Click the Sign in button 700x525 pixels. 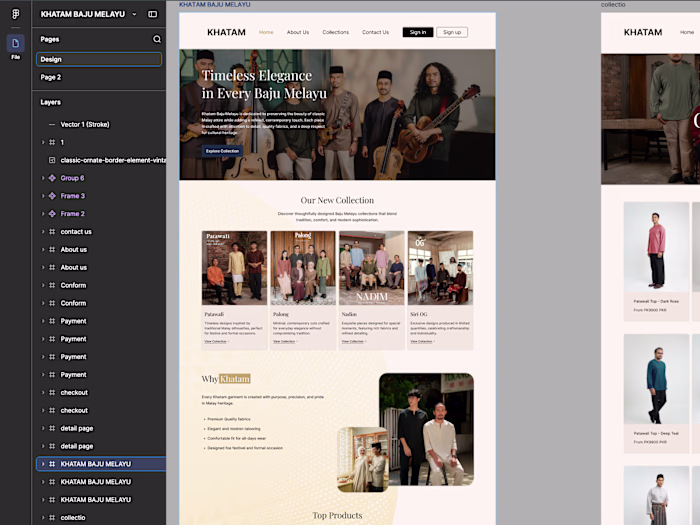pyautogui.click(x=418, y=32)
